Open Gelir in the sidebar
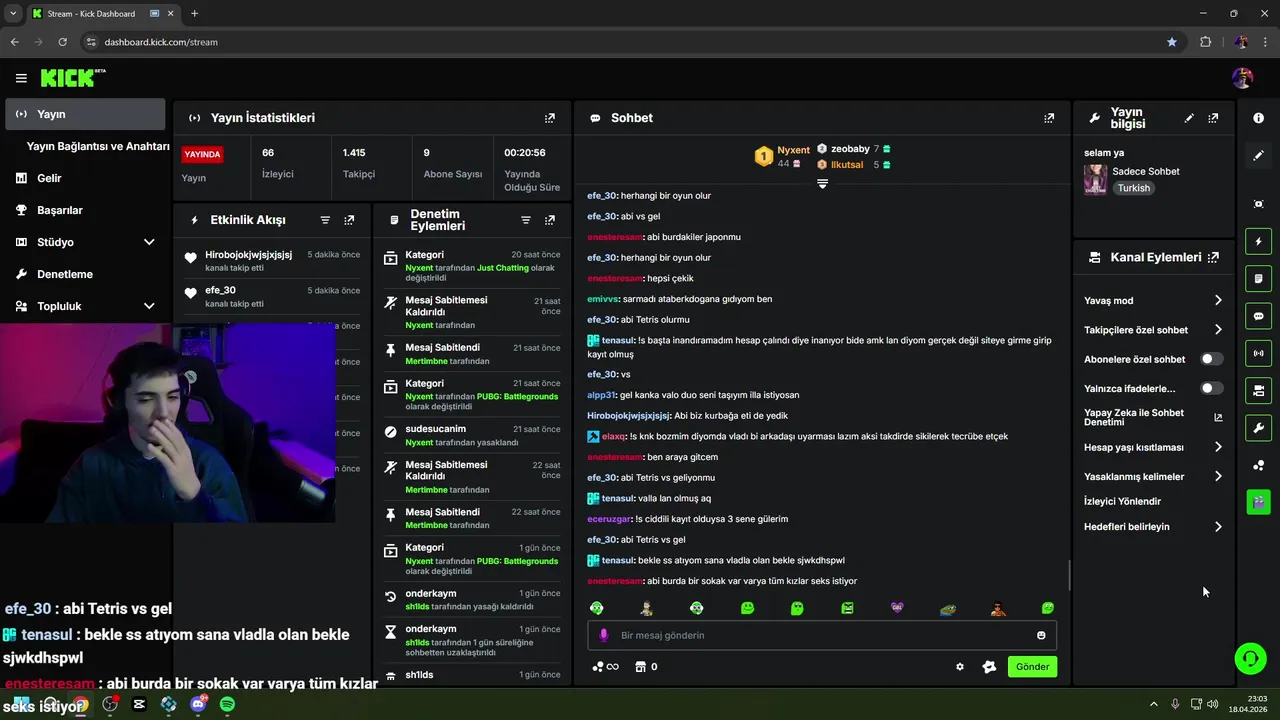 (x=85, y=178)
